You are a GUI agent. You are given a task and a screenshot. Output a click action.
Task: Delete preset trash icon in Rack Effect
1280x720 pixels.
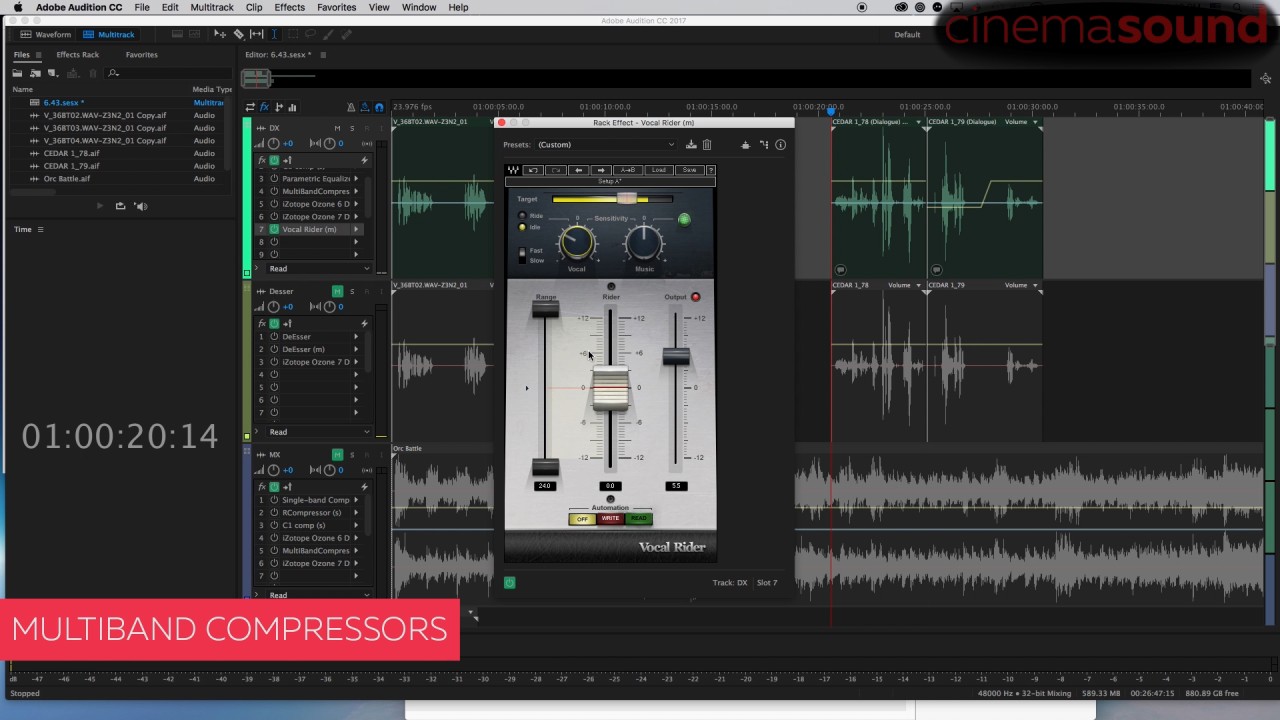[706, 145]
